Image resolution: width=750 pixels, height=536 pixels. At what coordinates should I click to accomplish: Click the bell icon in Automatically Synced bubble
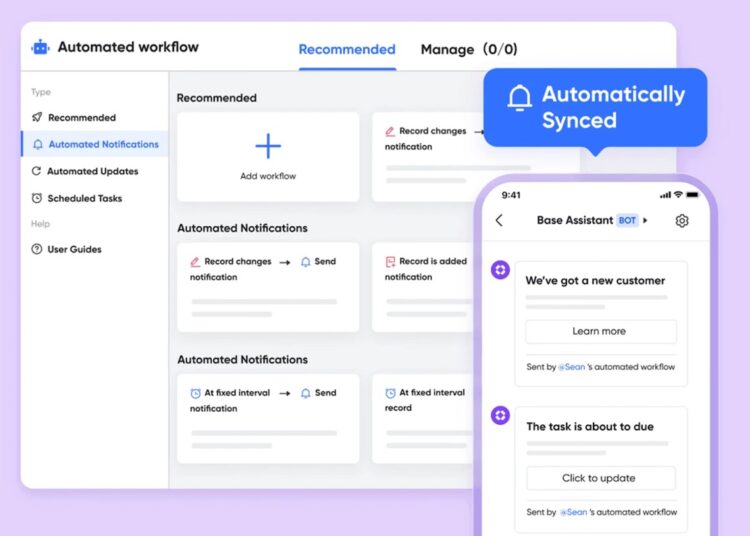519,98
